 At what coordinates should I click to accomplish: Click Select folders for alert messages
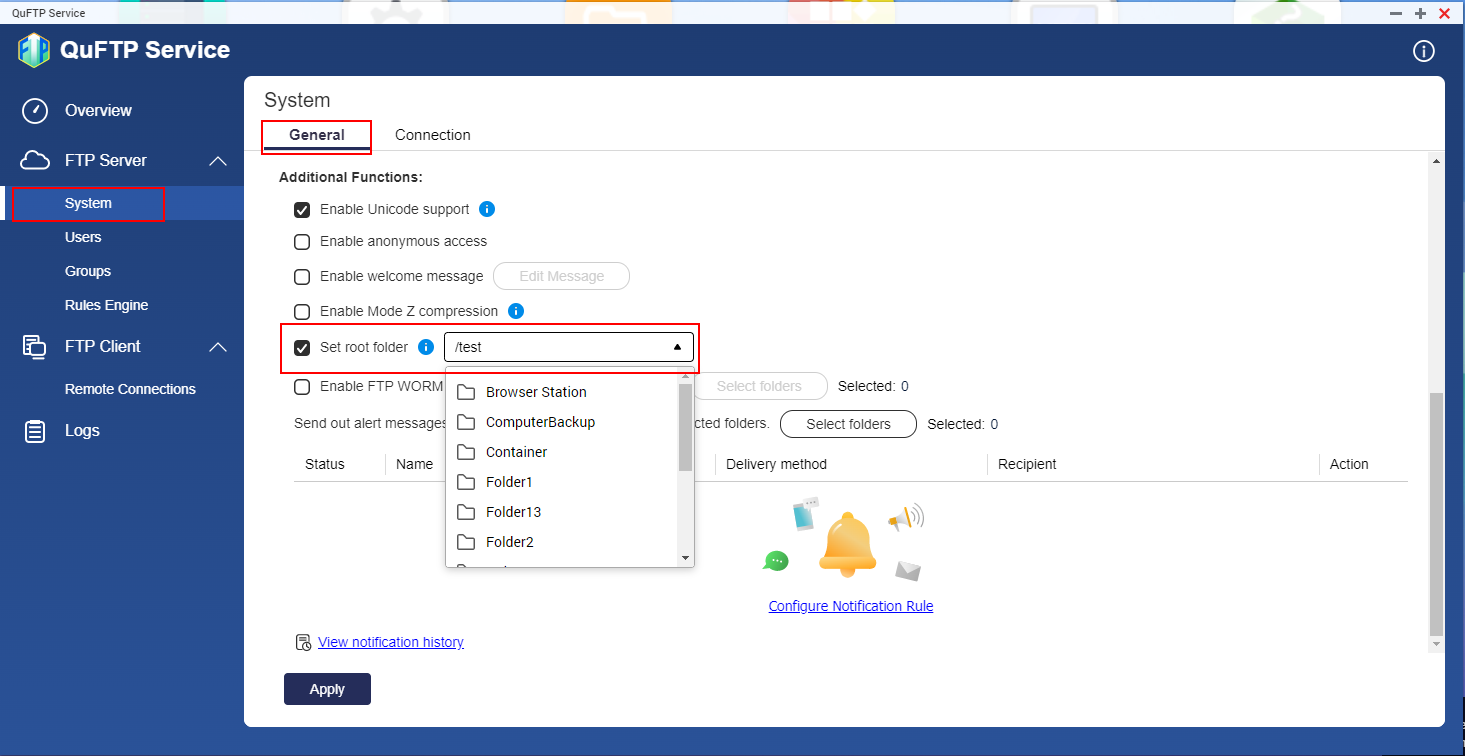point(848,424)
